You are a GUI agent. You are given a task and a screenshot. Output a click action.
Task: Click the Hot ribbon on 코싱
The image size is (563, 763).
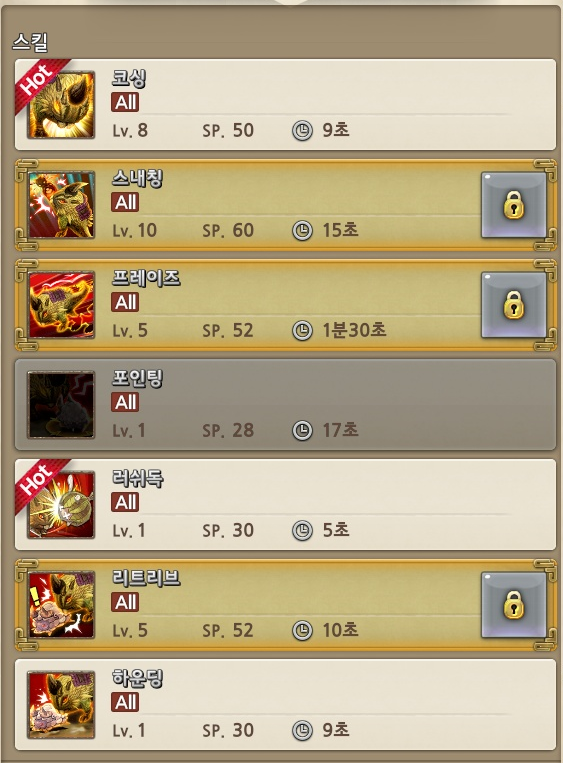click(x=38, y=81)
